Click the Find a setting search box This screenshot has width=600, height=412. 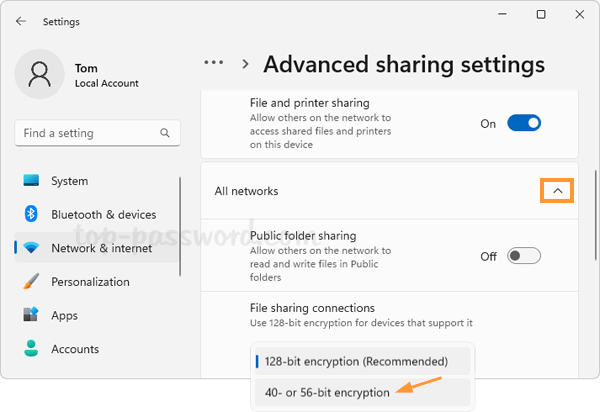tap(85, 133)
